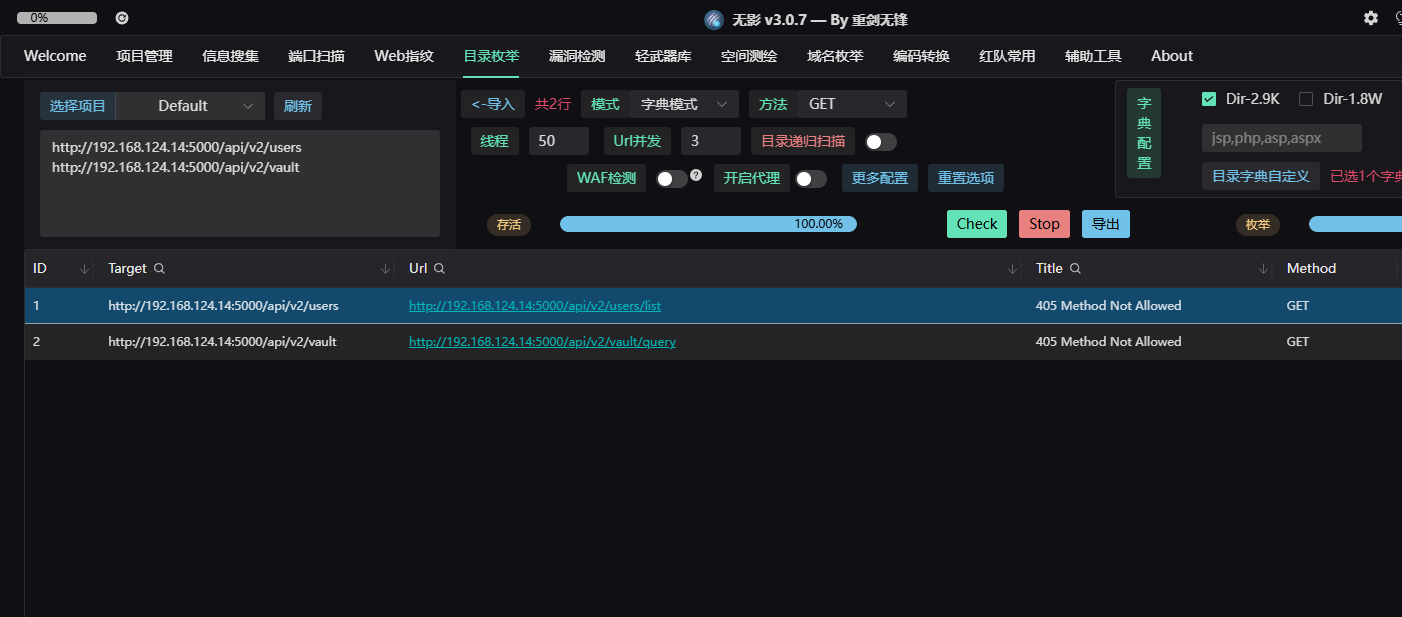Image resolution: width=1402 pixels, height=617 pixels.
Task: Click the 0% progress bar in title bar
Action: point(57,18)
